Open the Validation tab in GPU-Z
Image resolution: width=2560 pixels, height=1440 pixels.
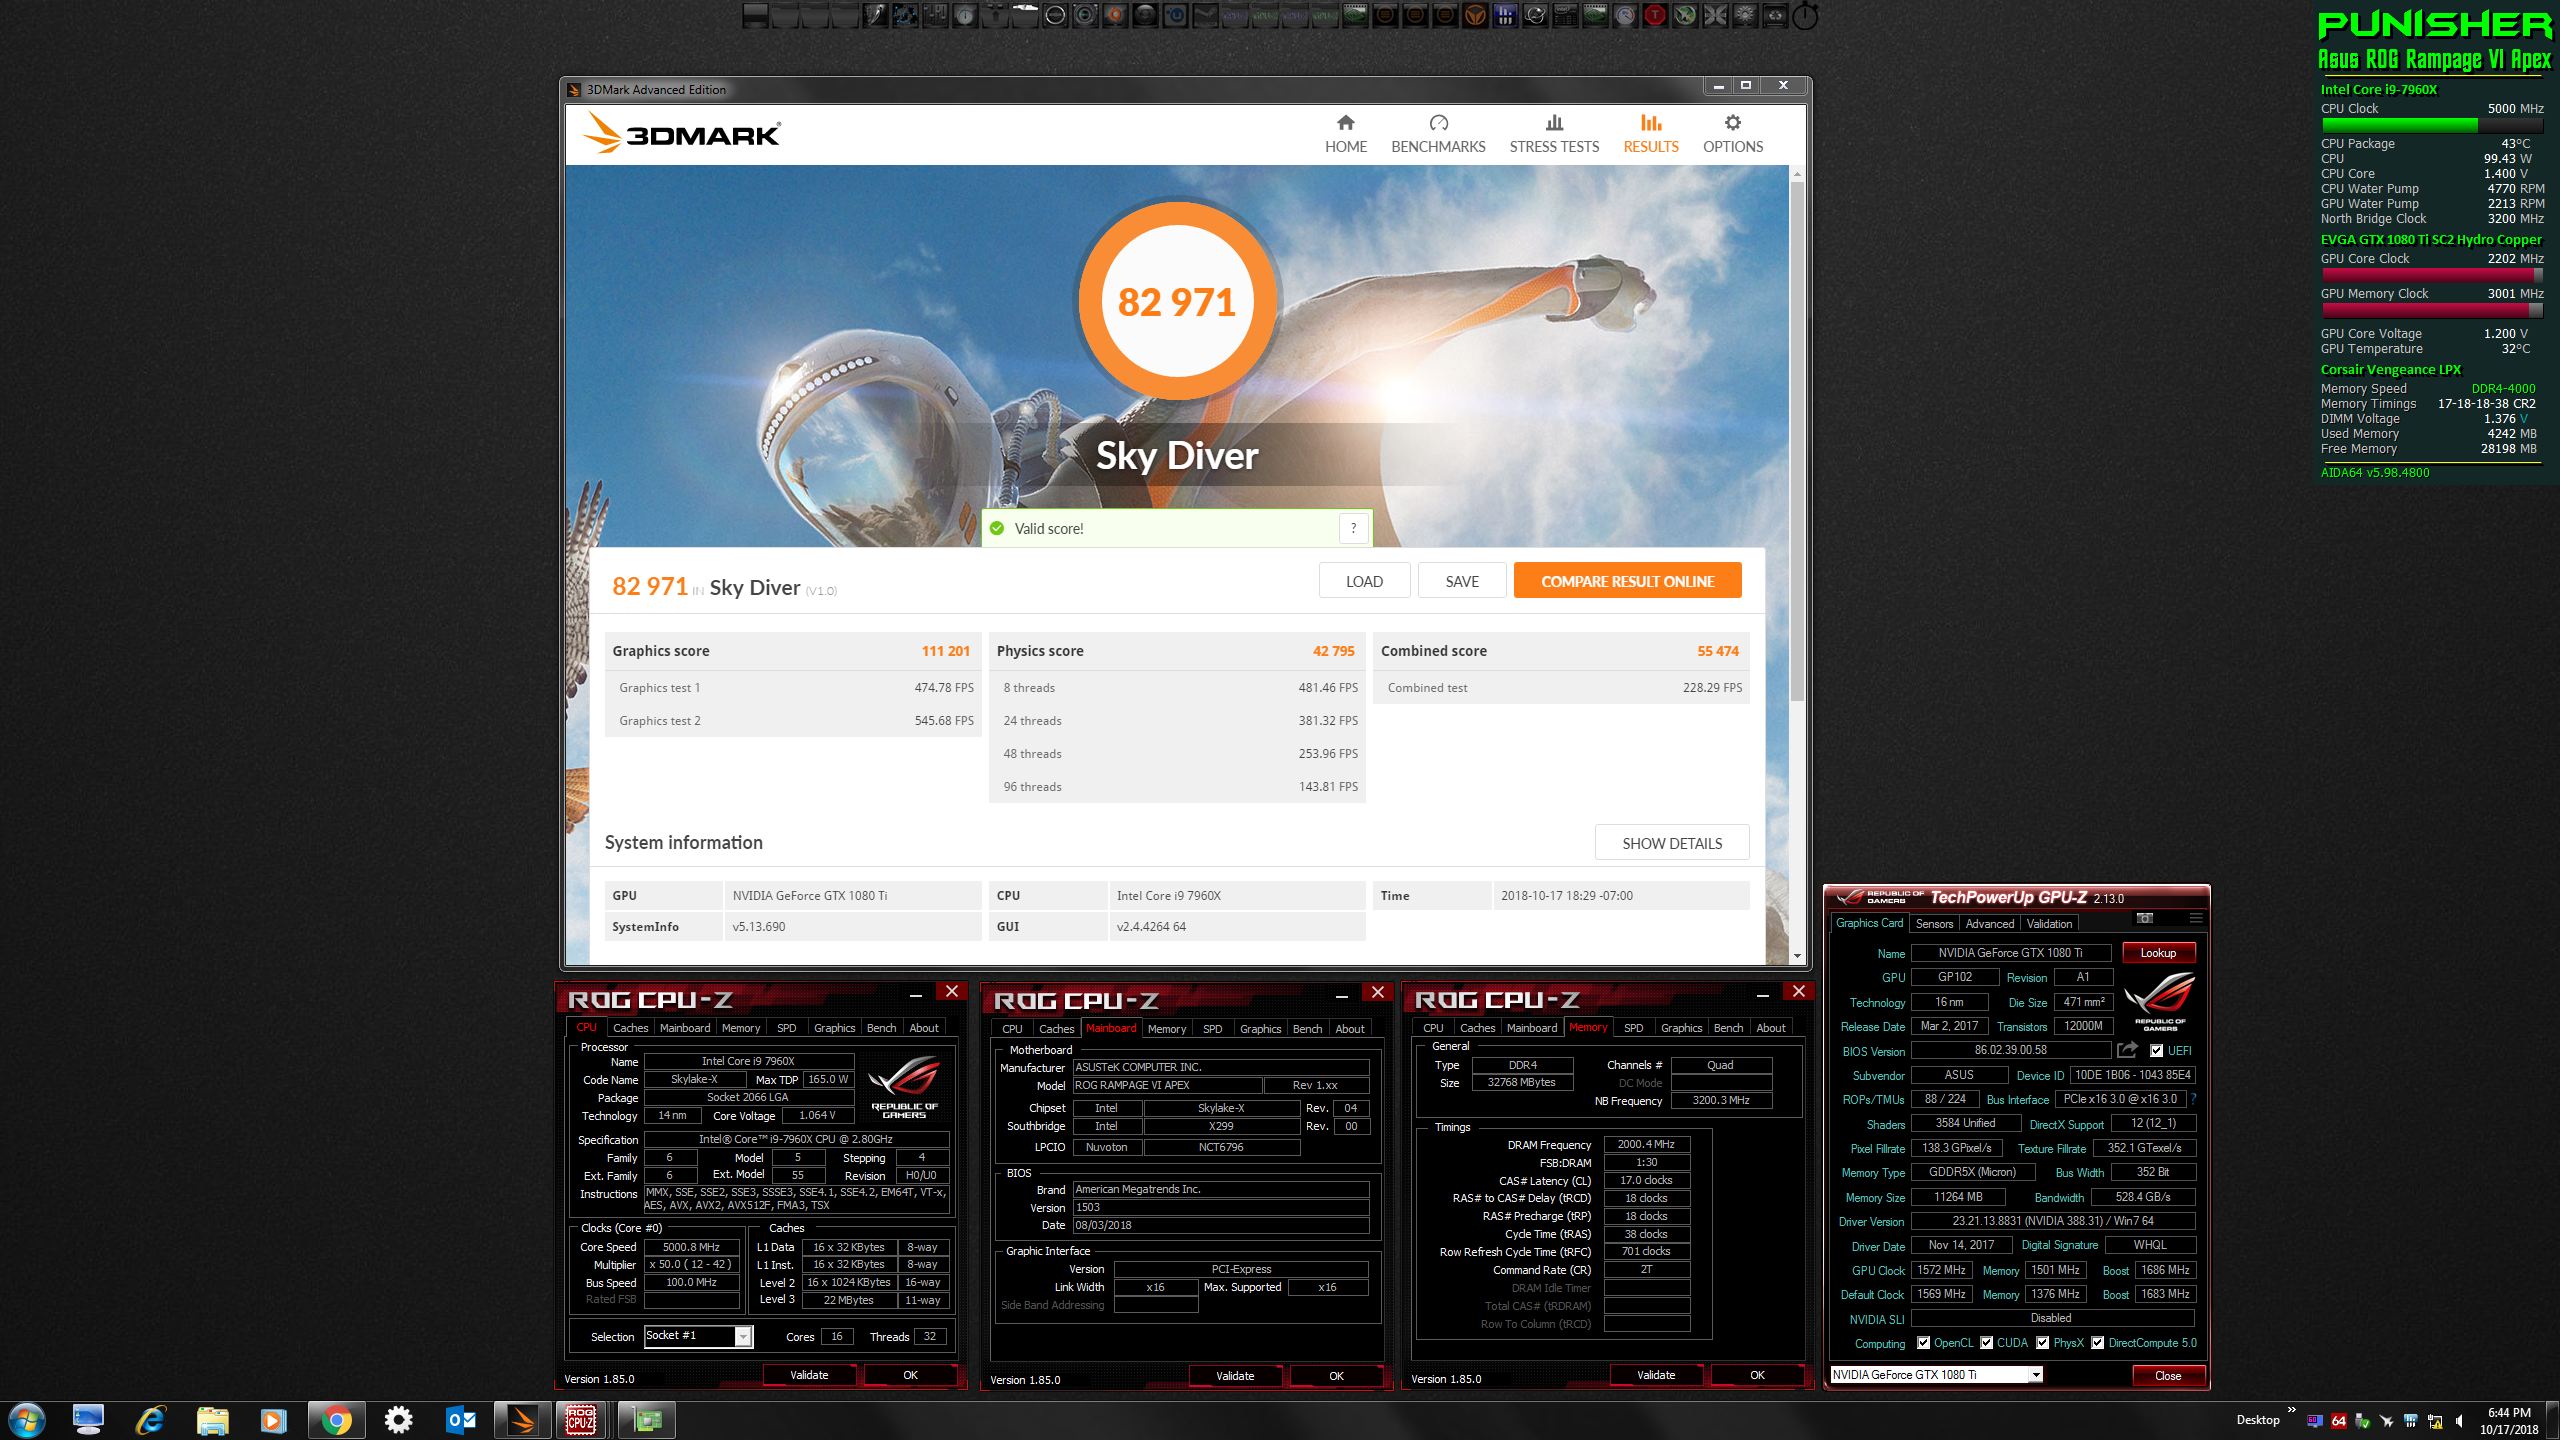pyautogui.click(x=2049, y=924)
